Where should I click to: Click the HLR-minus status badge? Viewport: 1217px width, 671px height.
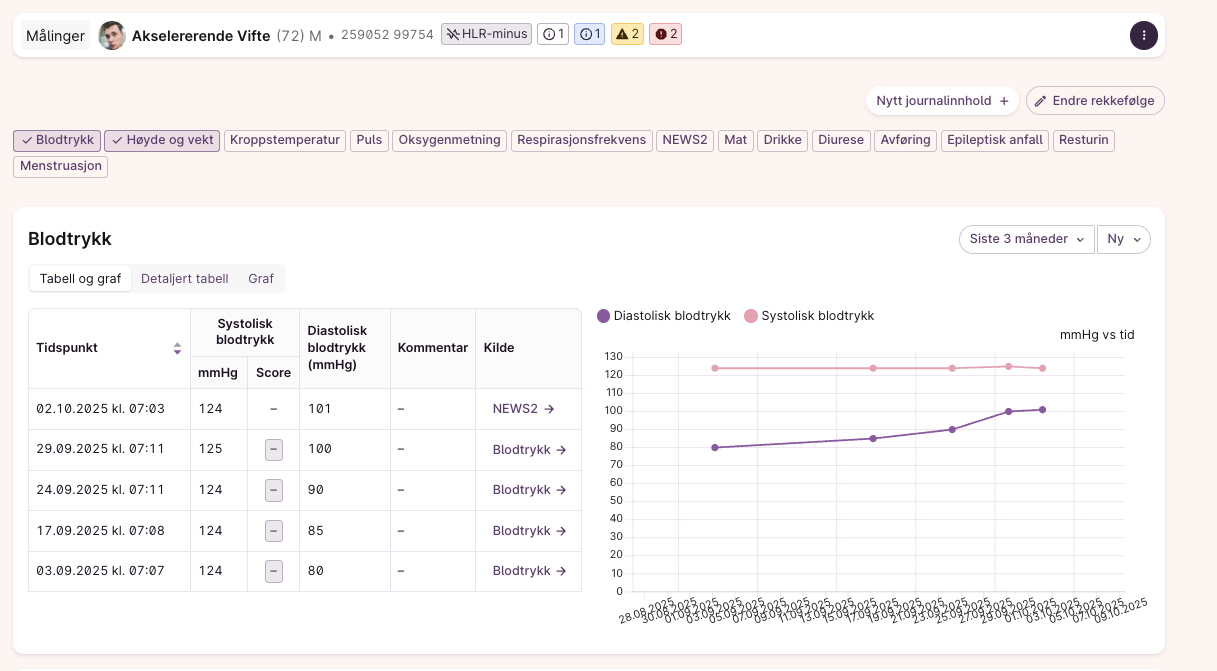pos(486,35)
